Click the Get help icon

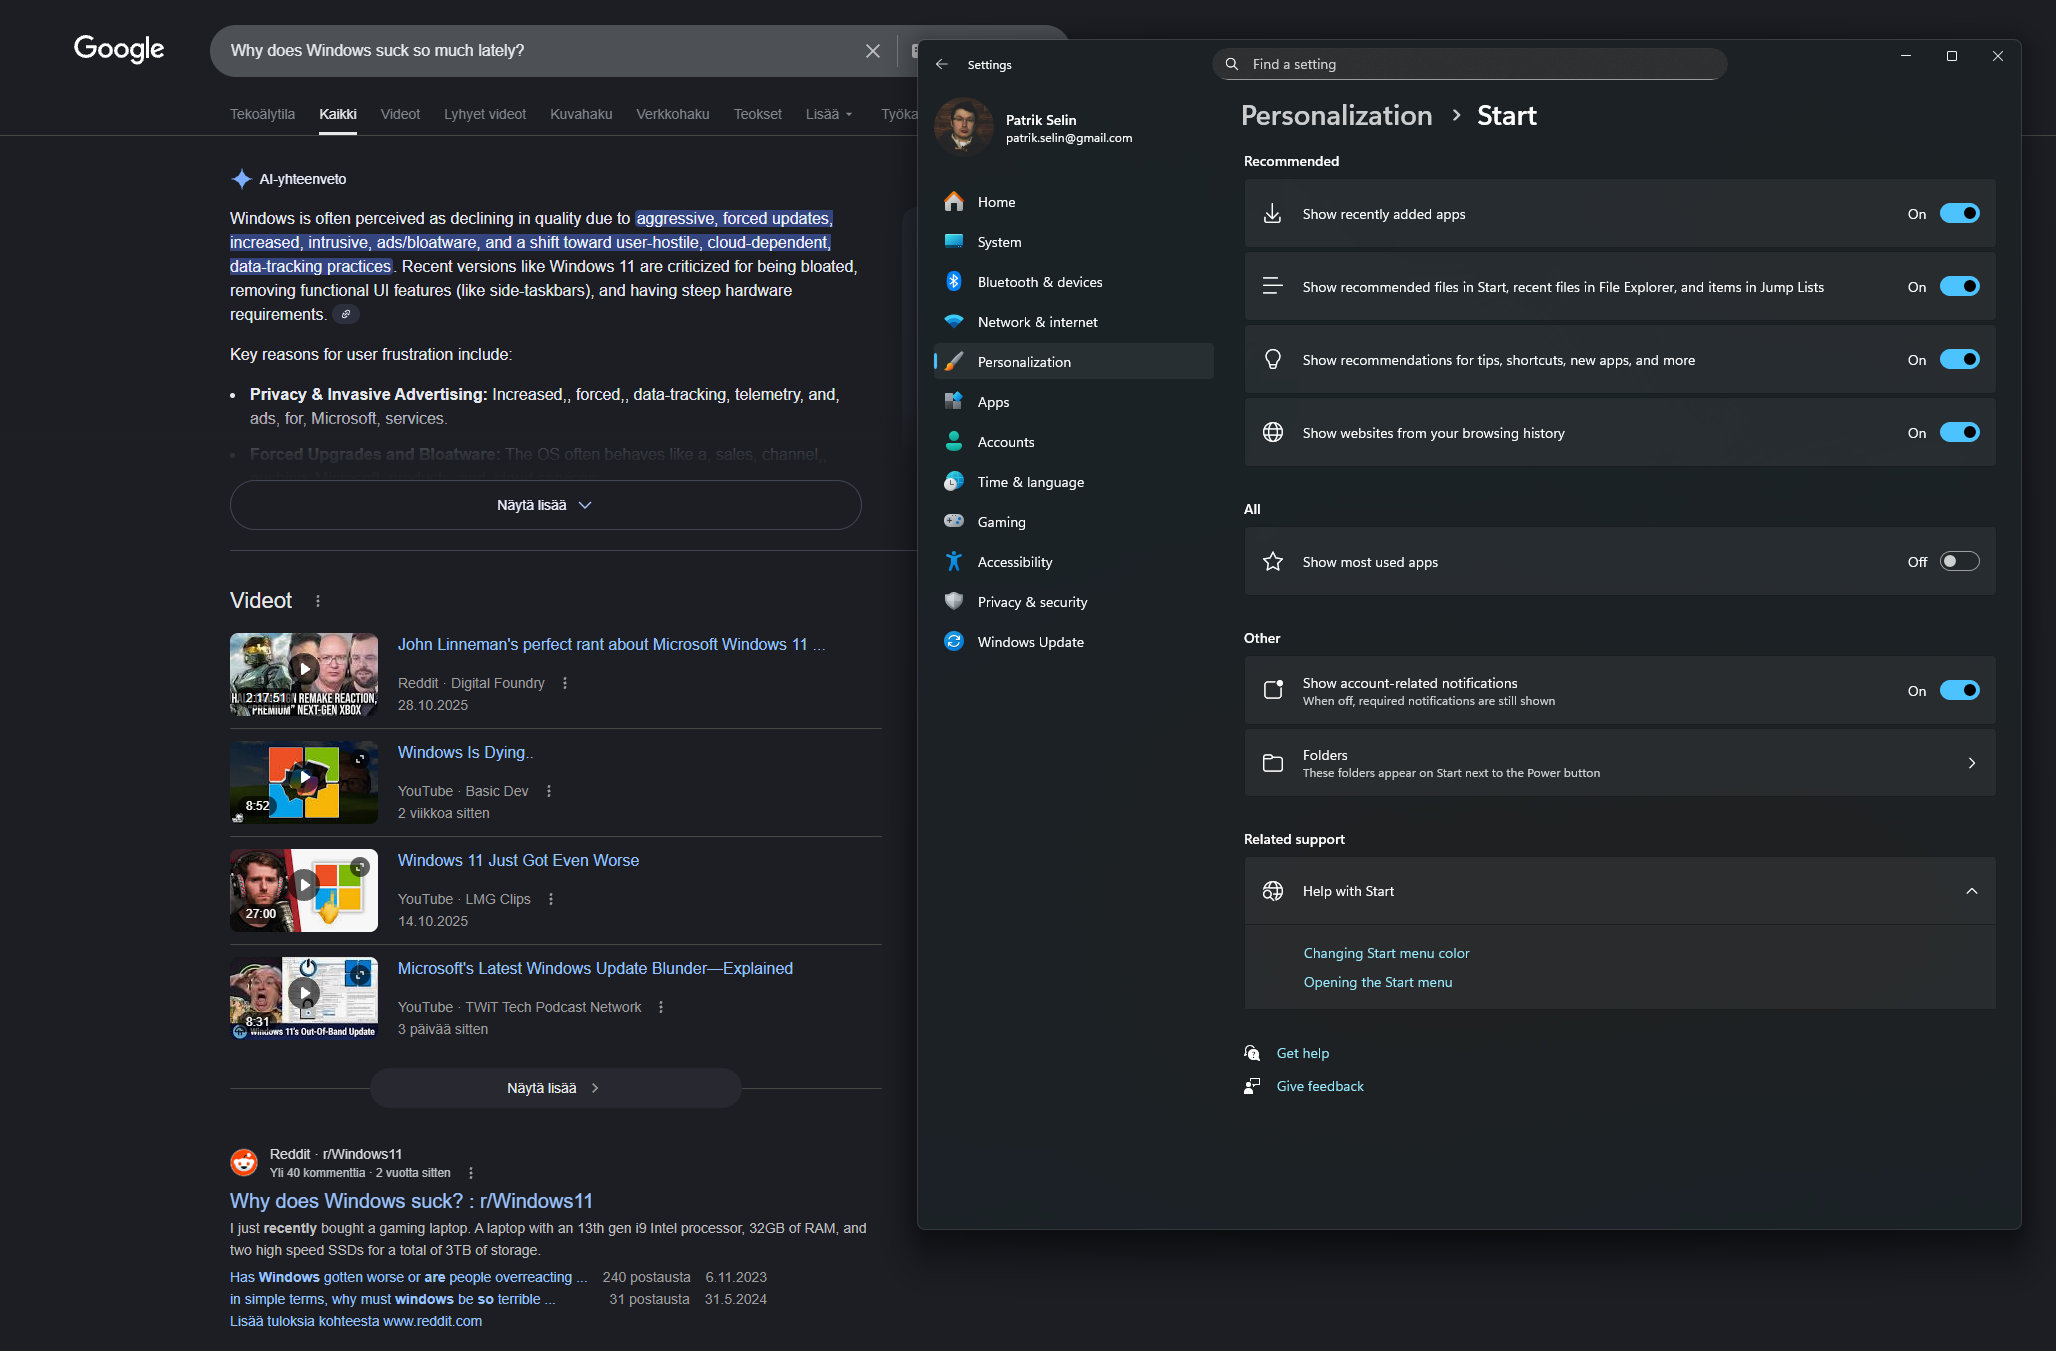point(1252,1053)
